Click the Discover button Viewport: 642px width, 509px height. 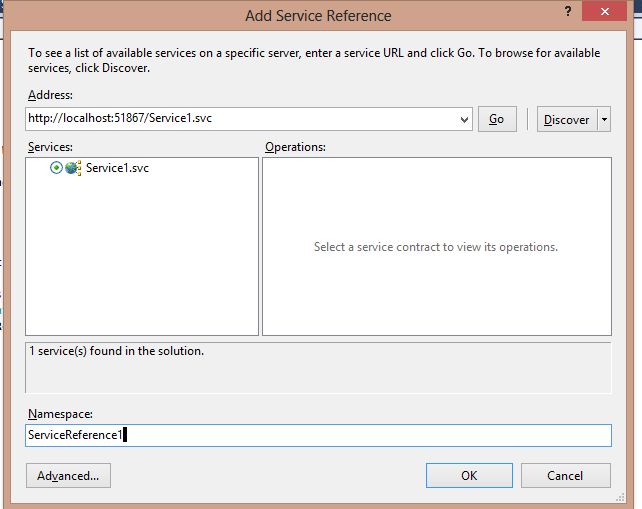coord(566,119)
